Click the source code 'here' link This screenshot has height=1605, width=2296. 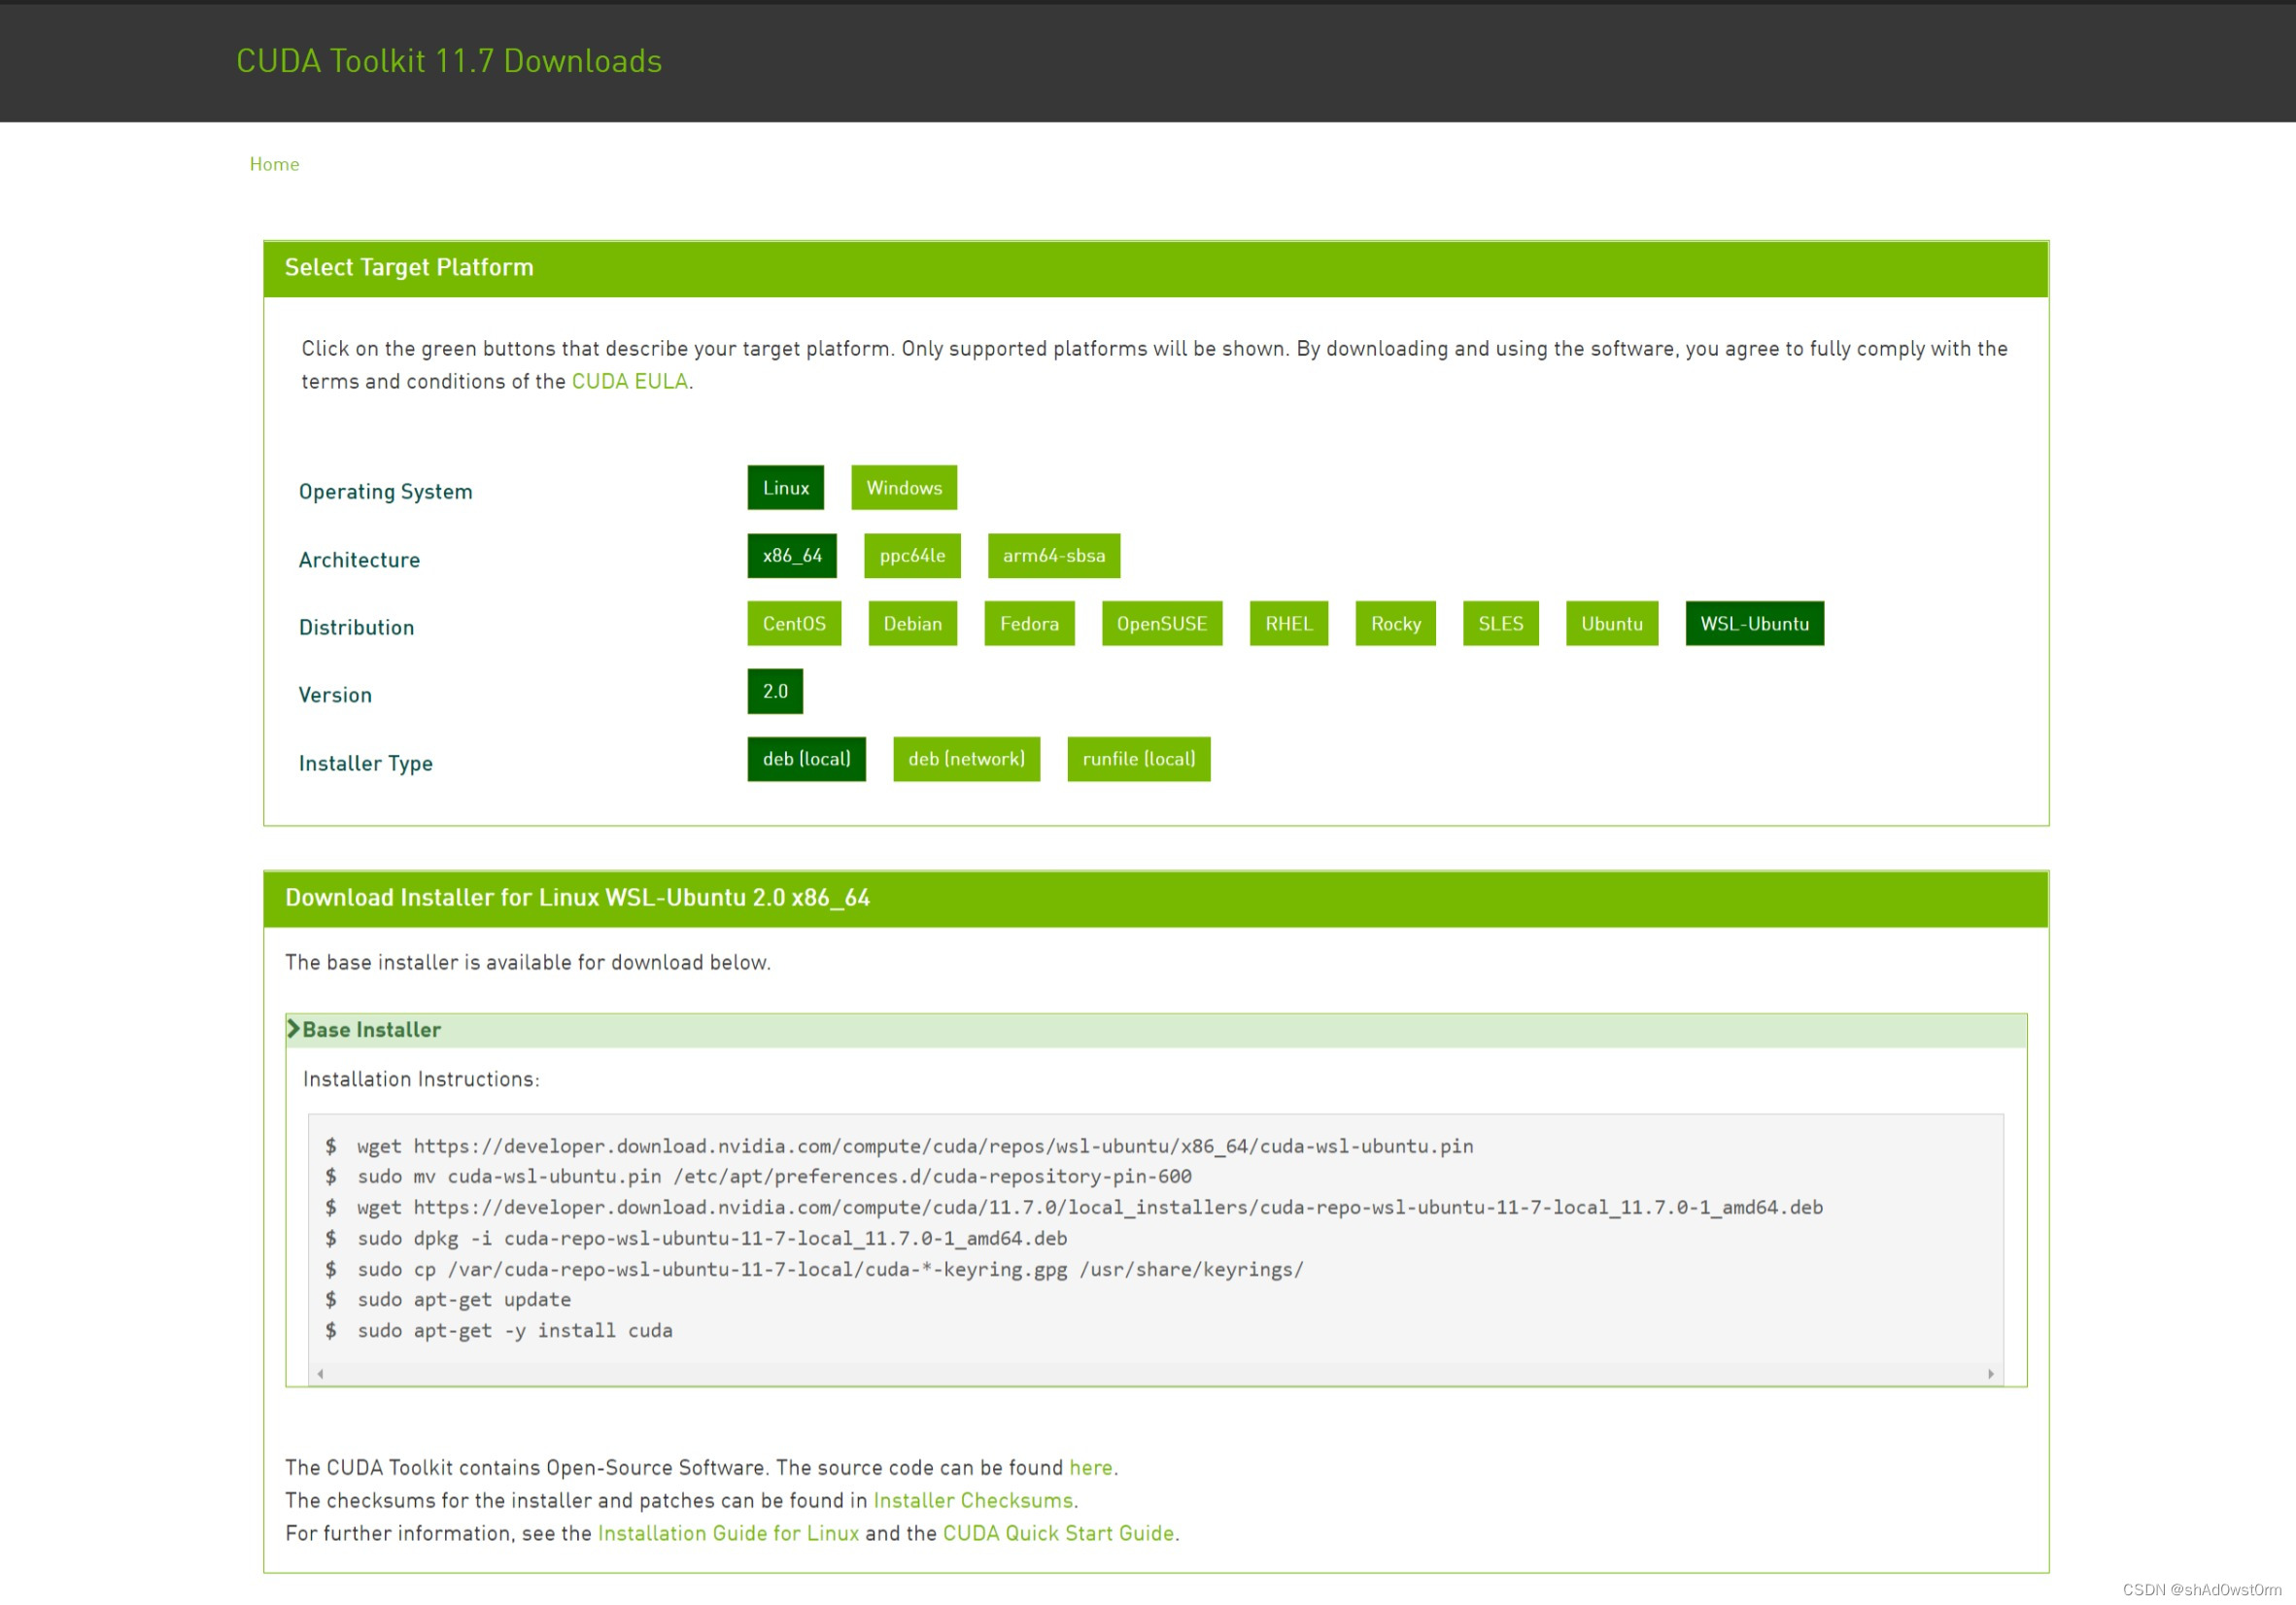[1090, 1467]
